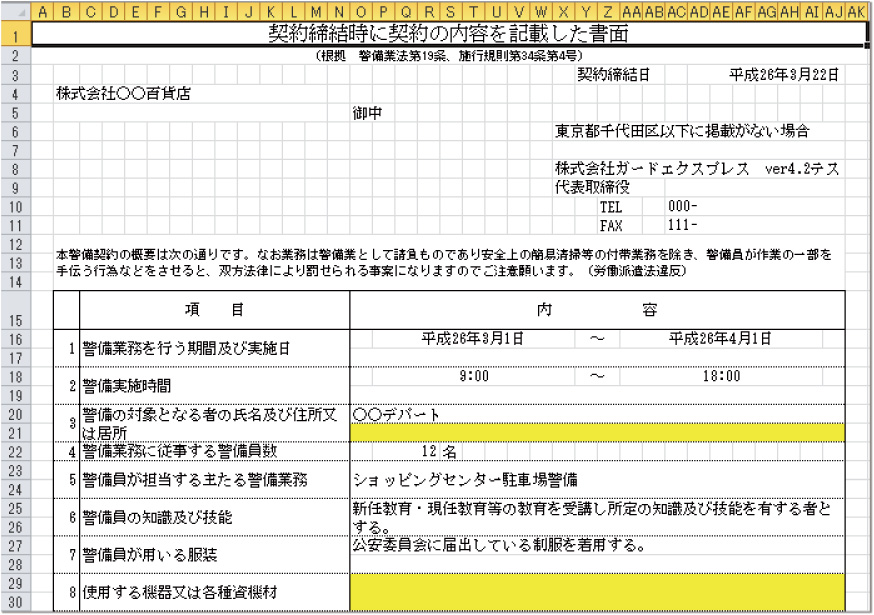Click the yellow cell below ○○デパート

598,433
